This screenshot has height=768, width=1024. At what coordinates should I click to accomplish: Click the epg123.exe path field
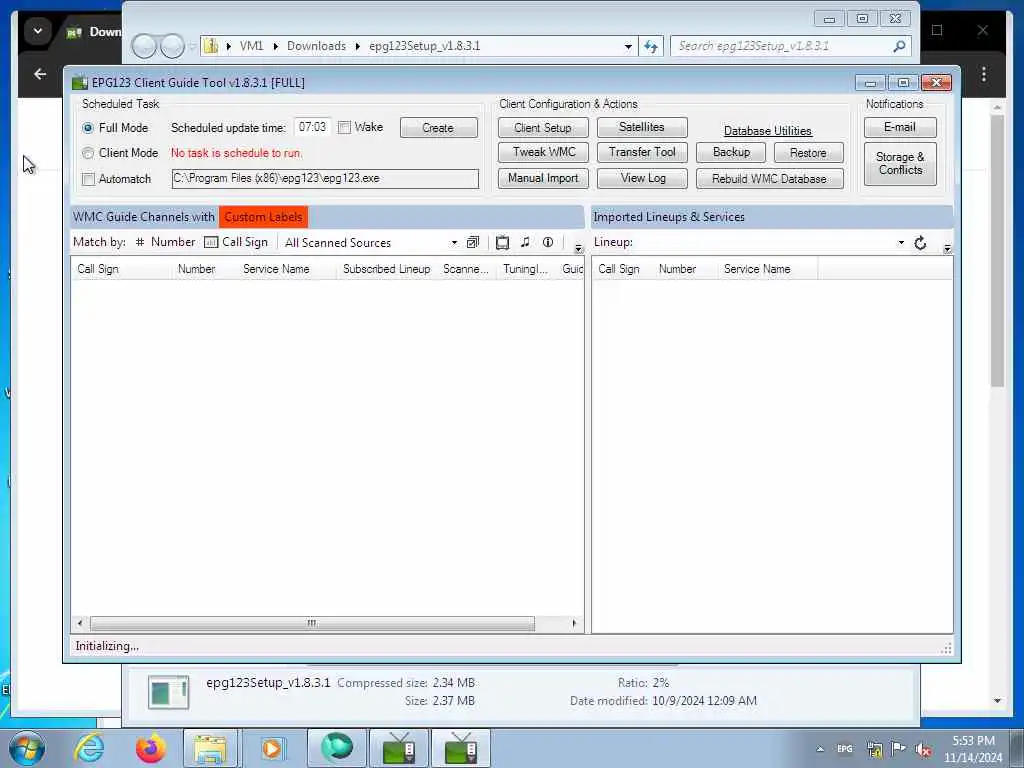click(x=325, y=178)
